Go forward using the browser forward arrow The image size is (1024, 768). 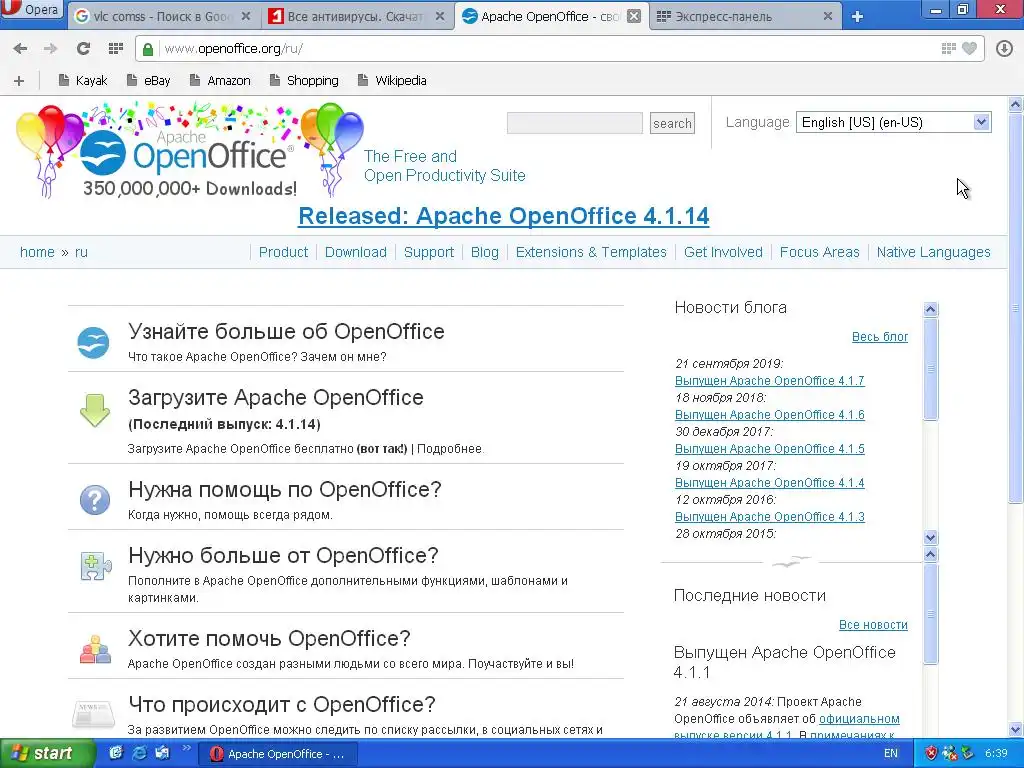point(50,48)
